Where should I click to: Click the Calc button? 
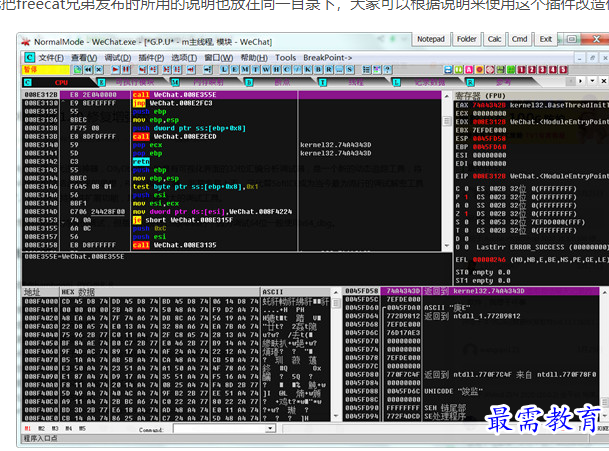pyautogui.click(x=495, y=39)
